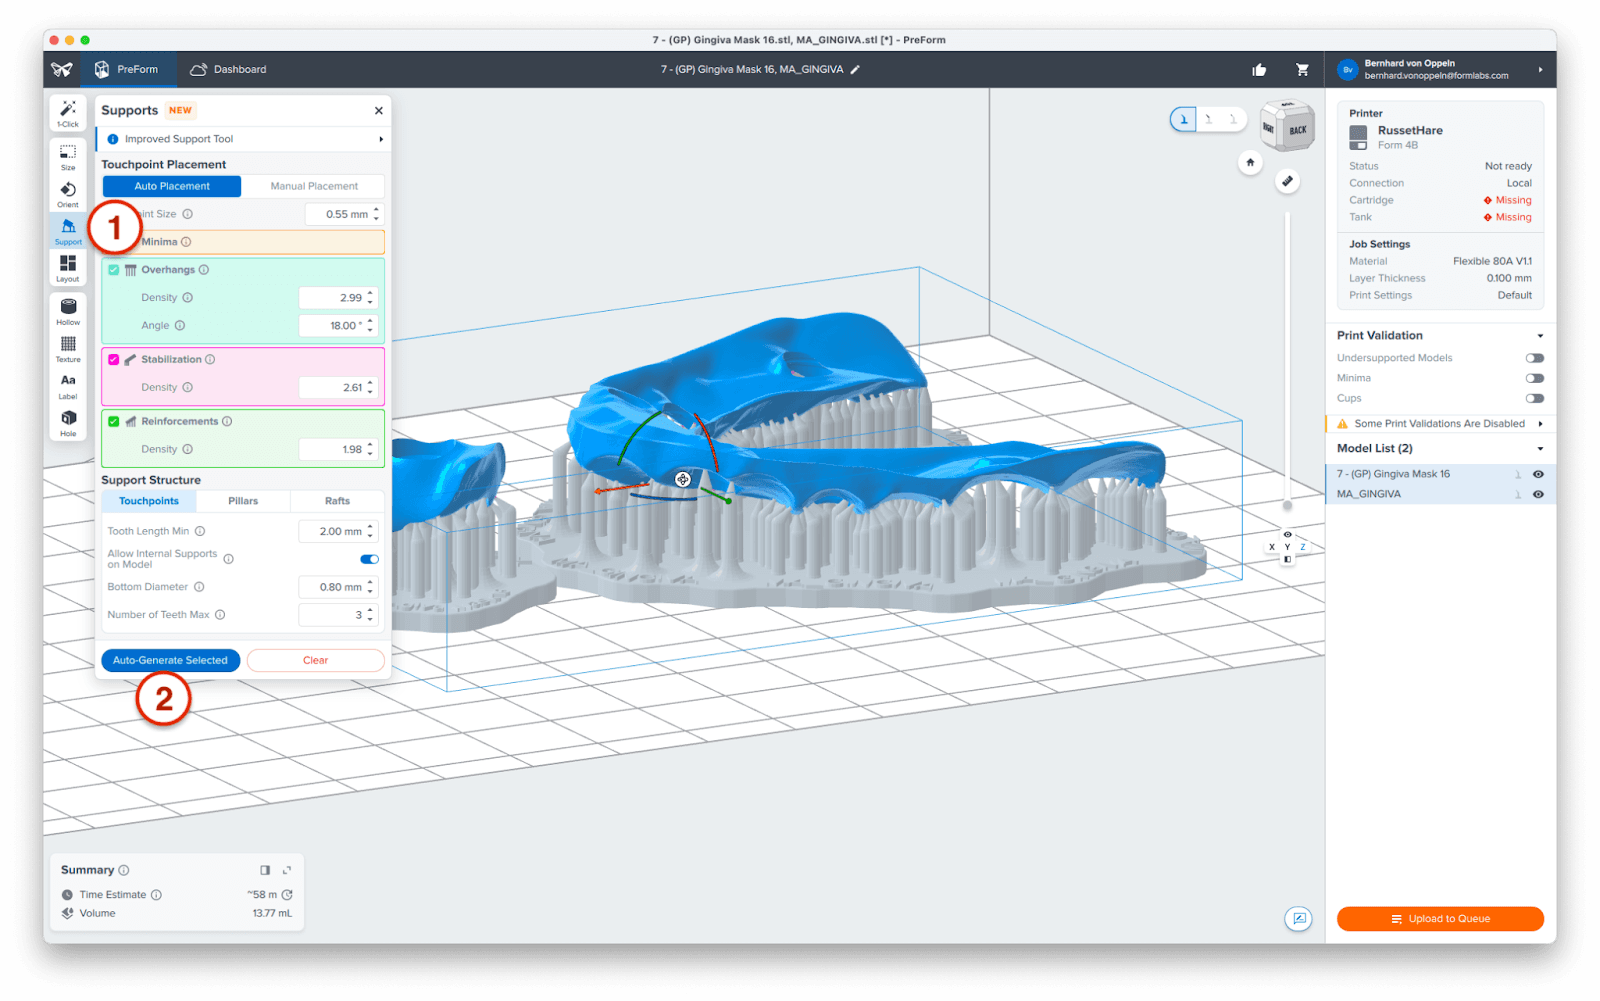Open the Size tool
This screenshot has width=1600, height=1001.
[x=67, y=153]
